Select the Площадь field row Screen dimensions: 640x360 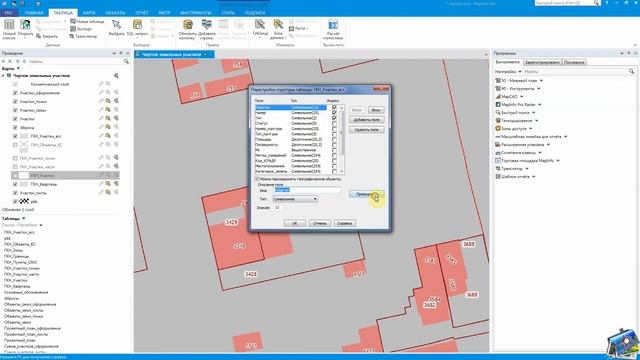[x=291, y=139]
